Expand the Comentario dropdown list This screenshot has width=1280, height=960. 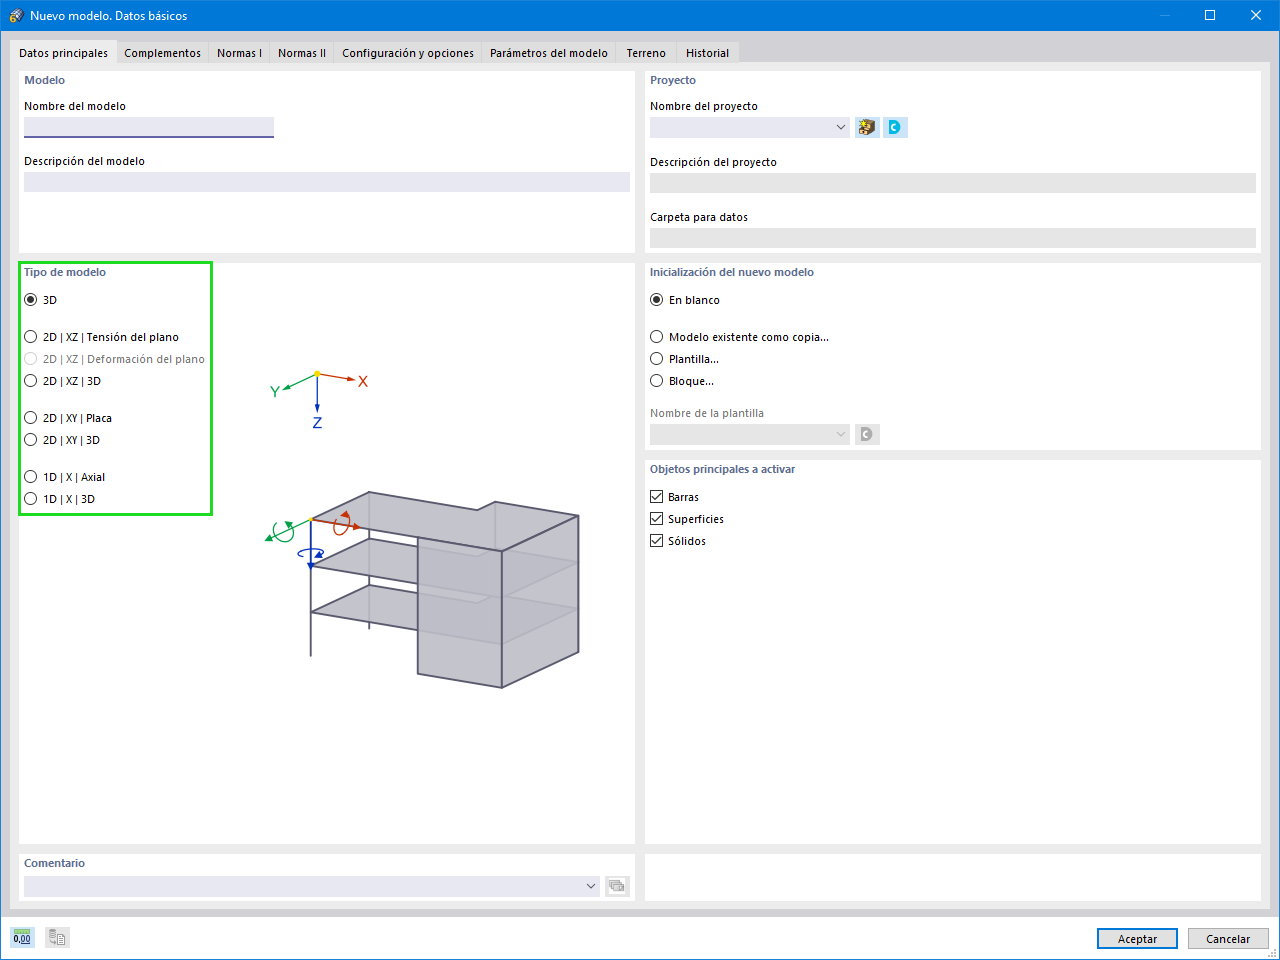(591, 886)
